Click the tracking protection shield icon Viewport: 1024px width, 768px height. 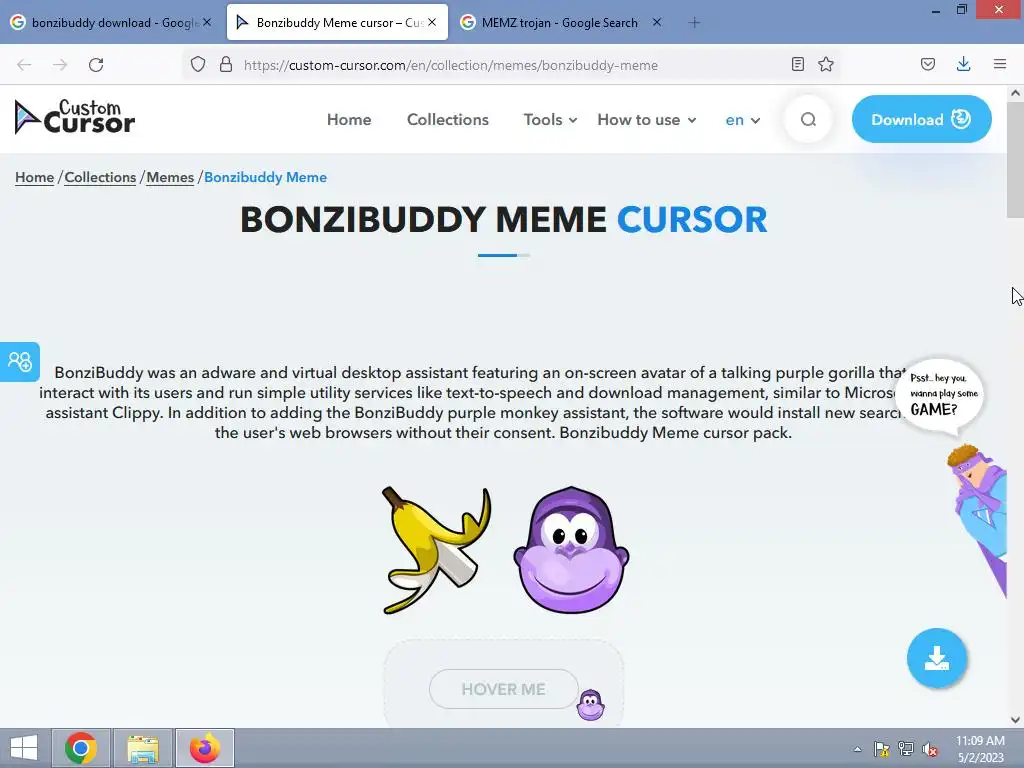198,64
